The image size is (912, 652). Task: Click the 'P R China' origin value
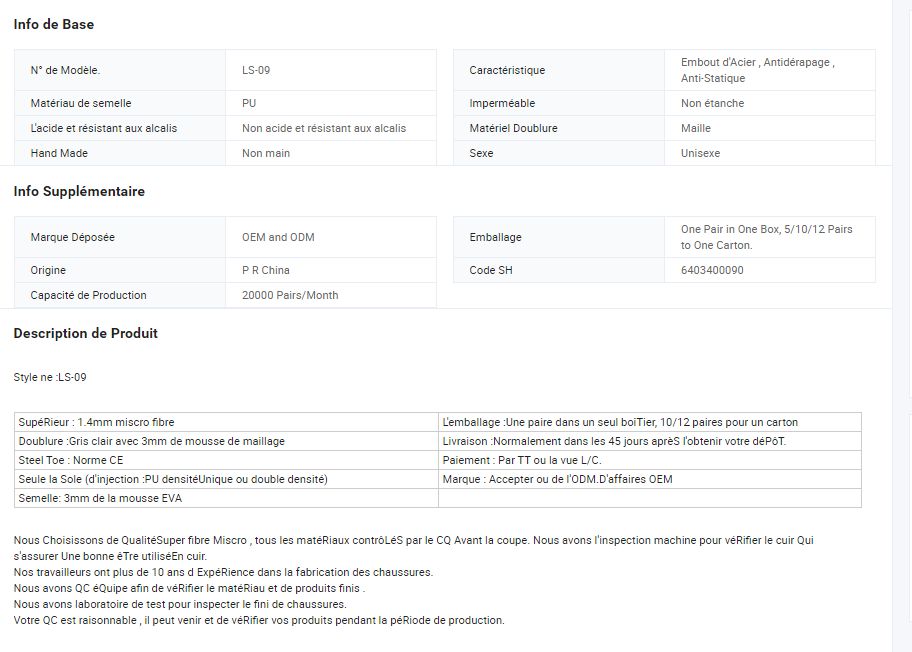[266, 270]
